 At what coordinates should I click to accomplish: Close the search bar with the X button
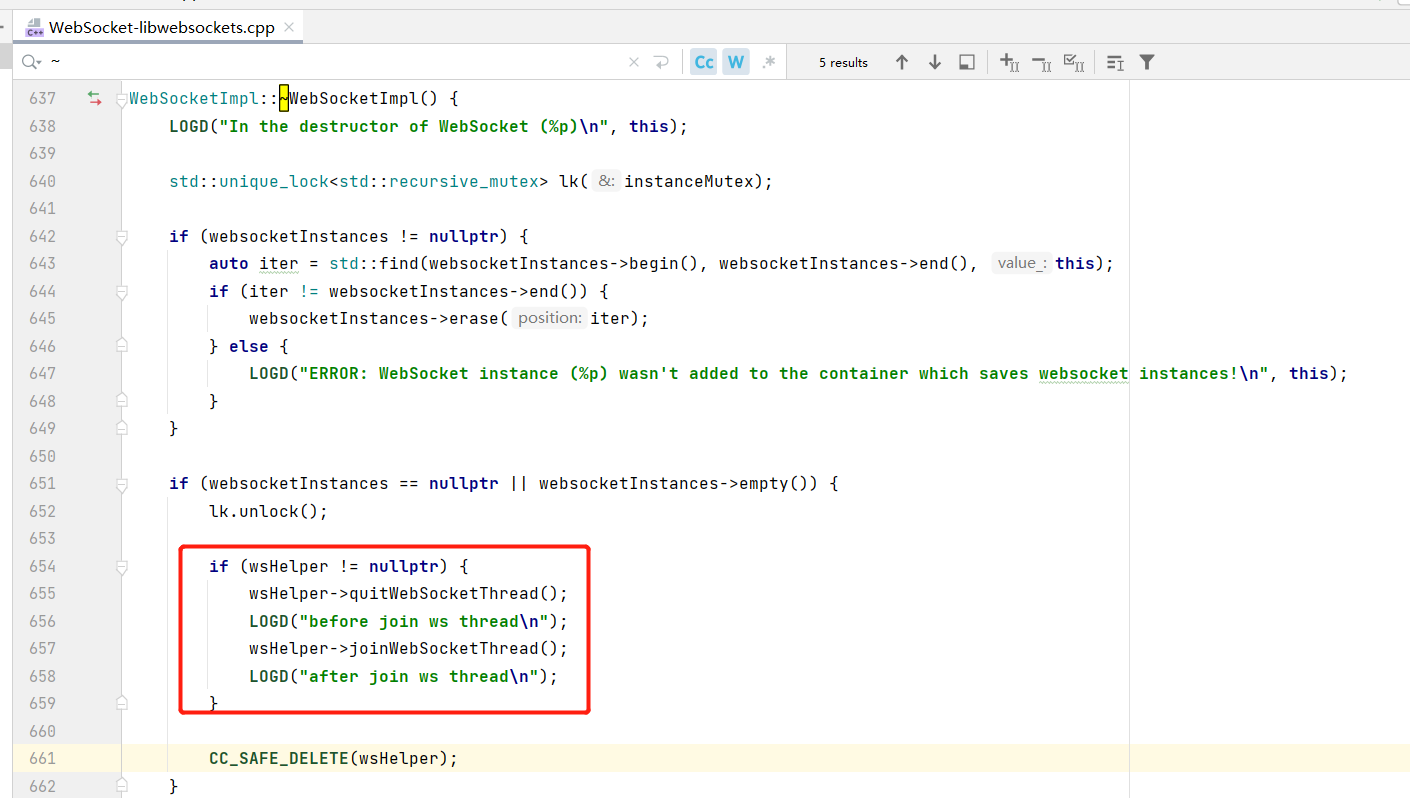click(634, 61)
